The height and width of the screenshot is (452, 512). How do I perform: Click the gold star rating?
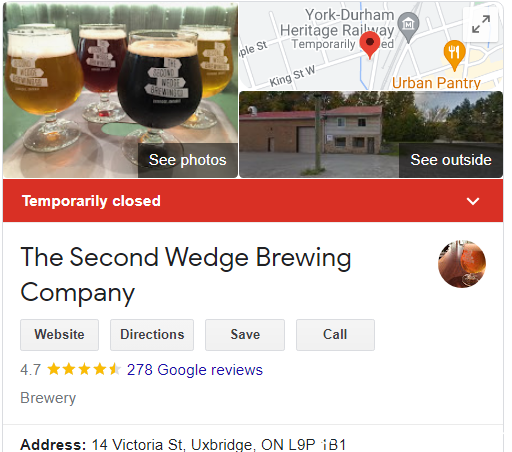pos(84,369)
